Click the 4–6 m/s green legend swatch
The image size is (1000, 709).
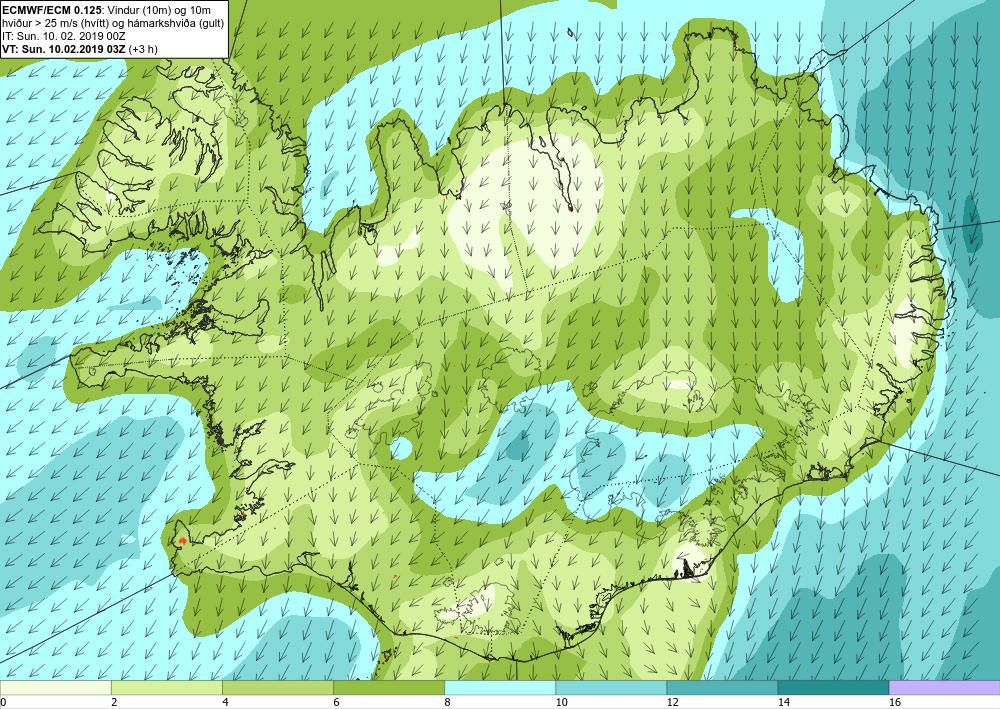pyautogui.click(x=277, y=688)
